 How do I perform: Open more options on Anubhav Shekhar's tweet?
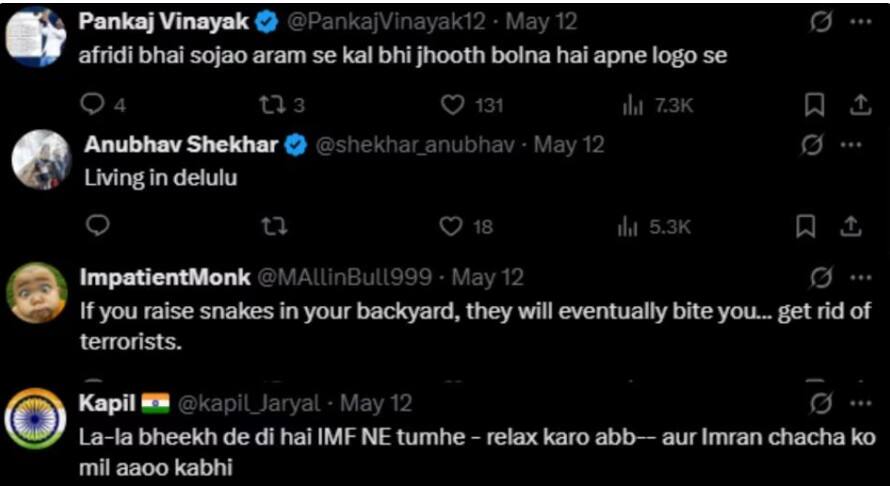click(851, 145)
